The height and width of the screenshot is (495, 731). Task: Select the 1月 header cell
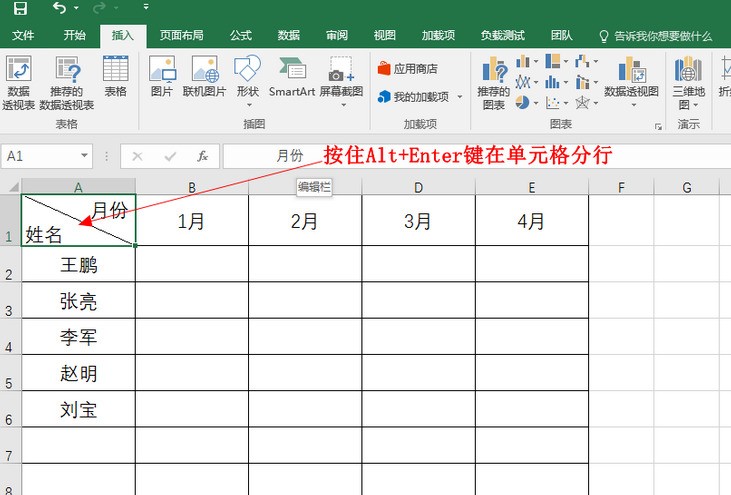192,220
